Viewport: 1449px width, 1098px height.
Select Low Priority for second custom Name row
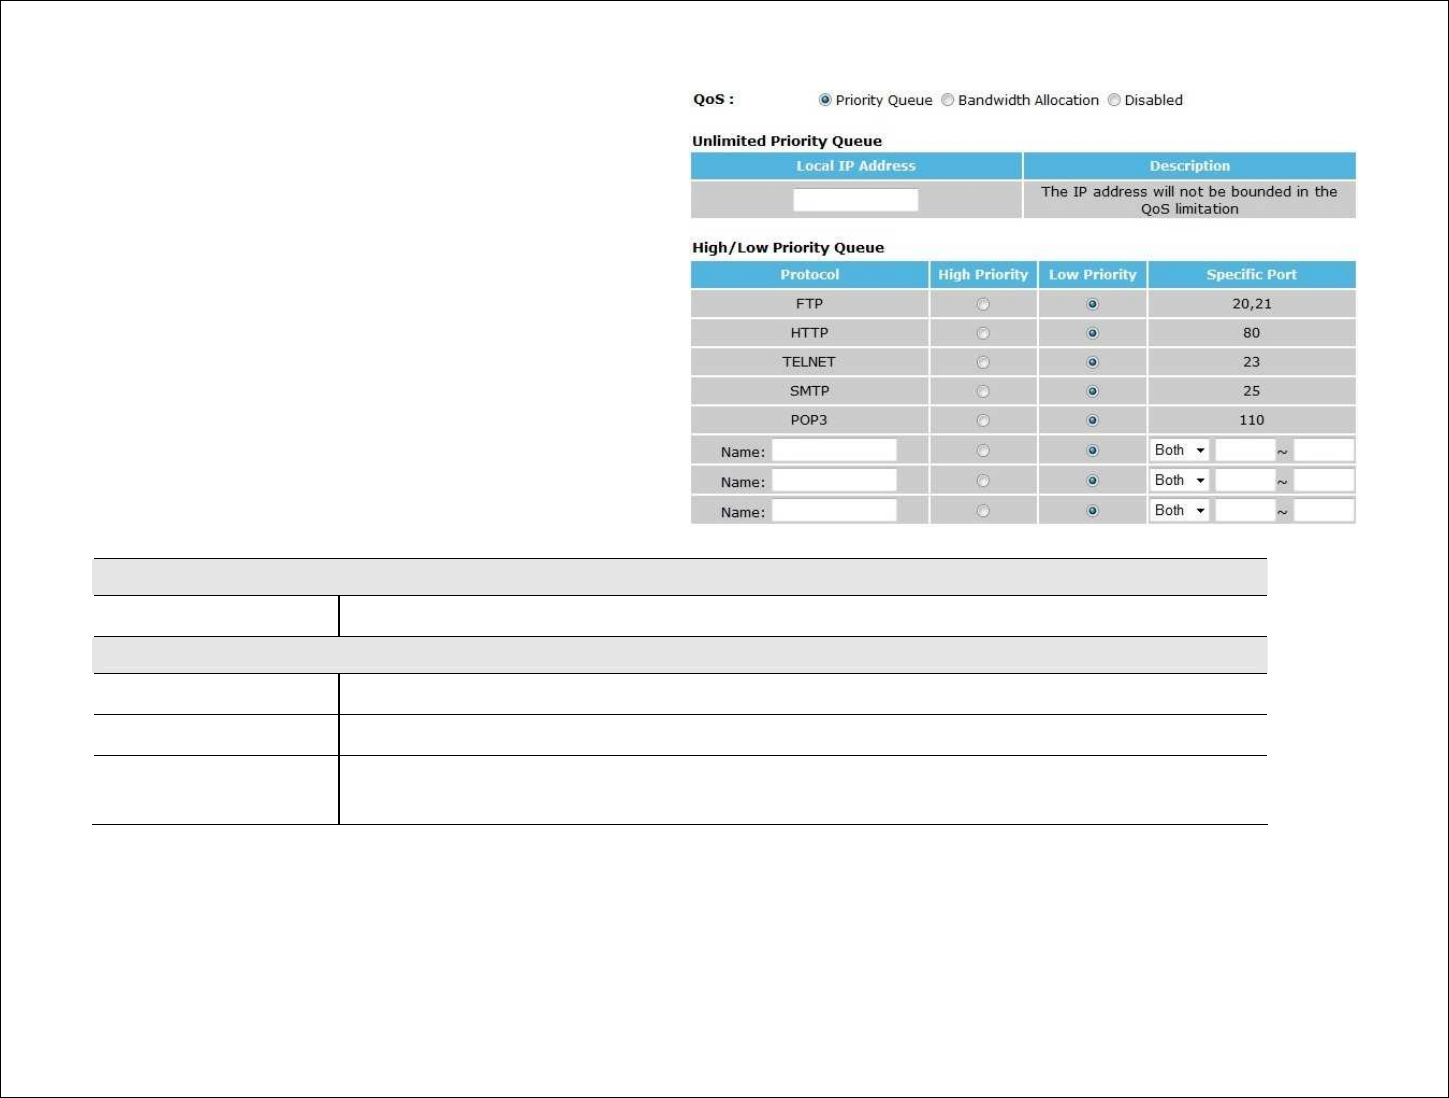click(1092, 481)
